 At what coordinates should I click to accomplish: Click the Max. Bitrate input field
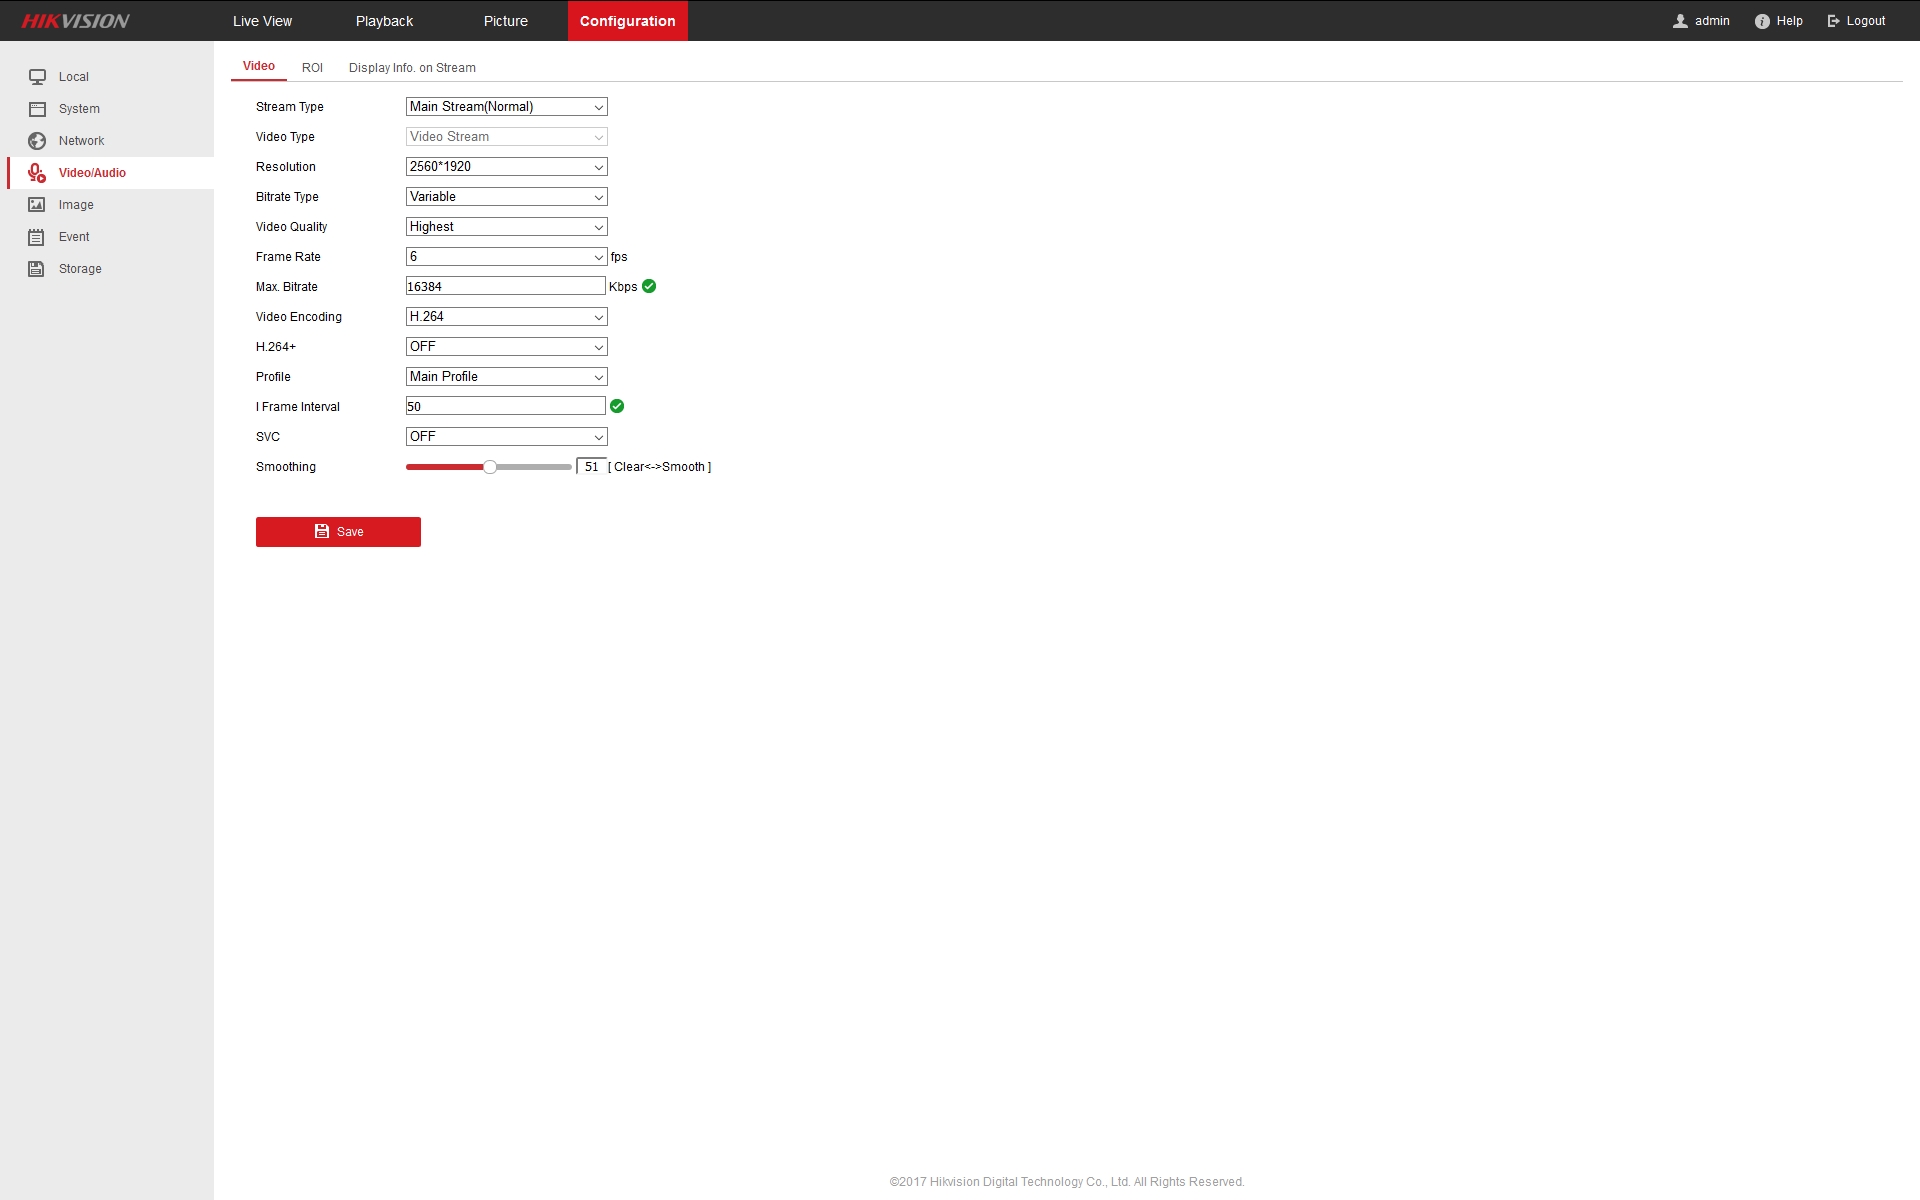(505, 287)
